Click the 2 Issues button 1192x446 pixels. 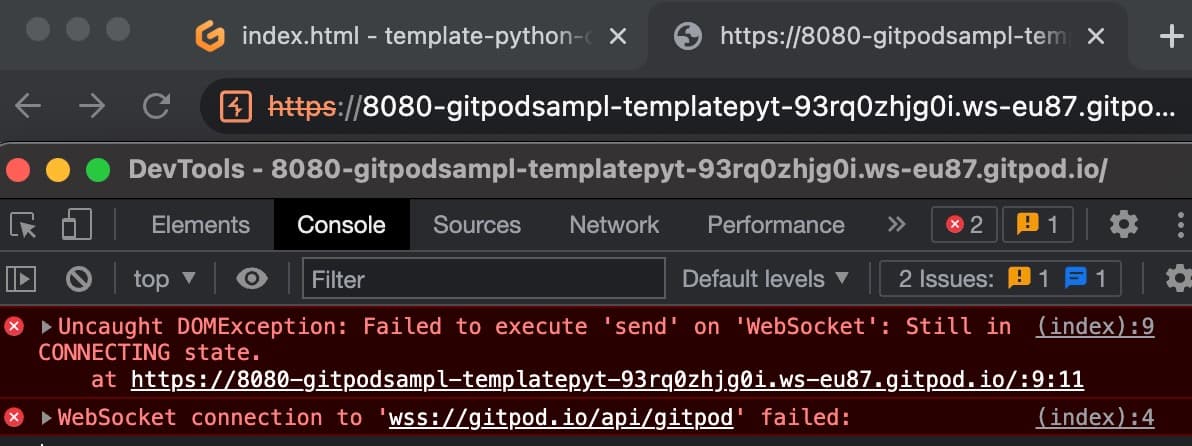[1000, 279]
